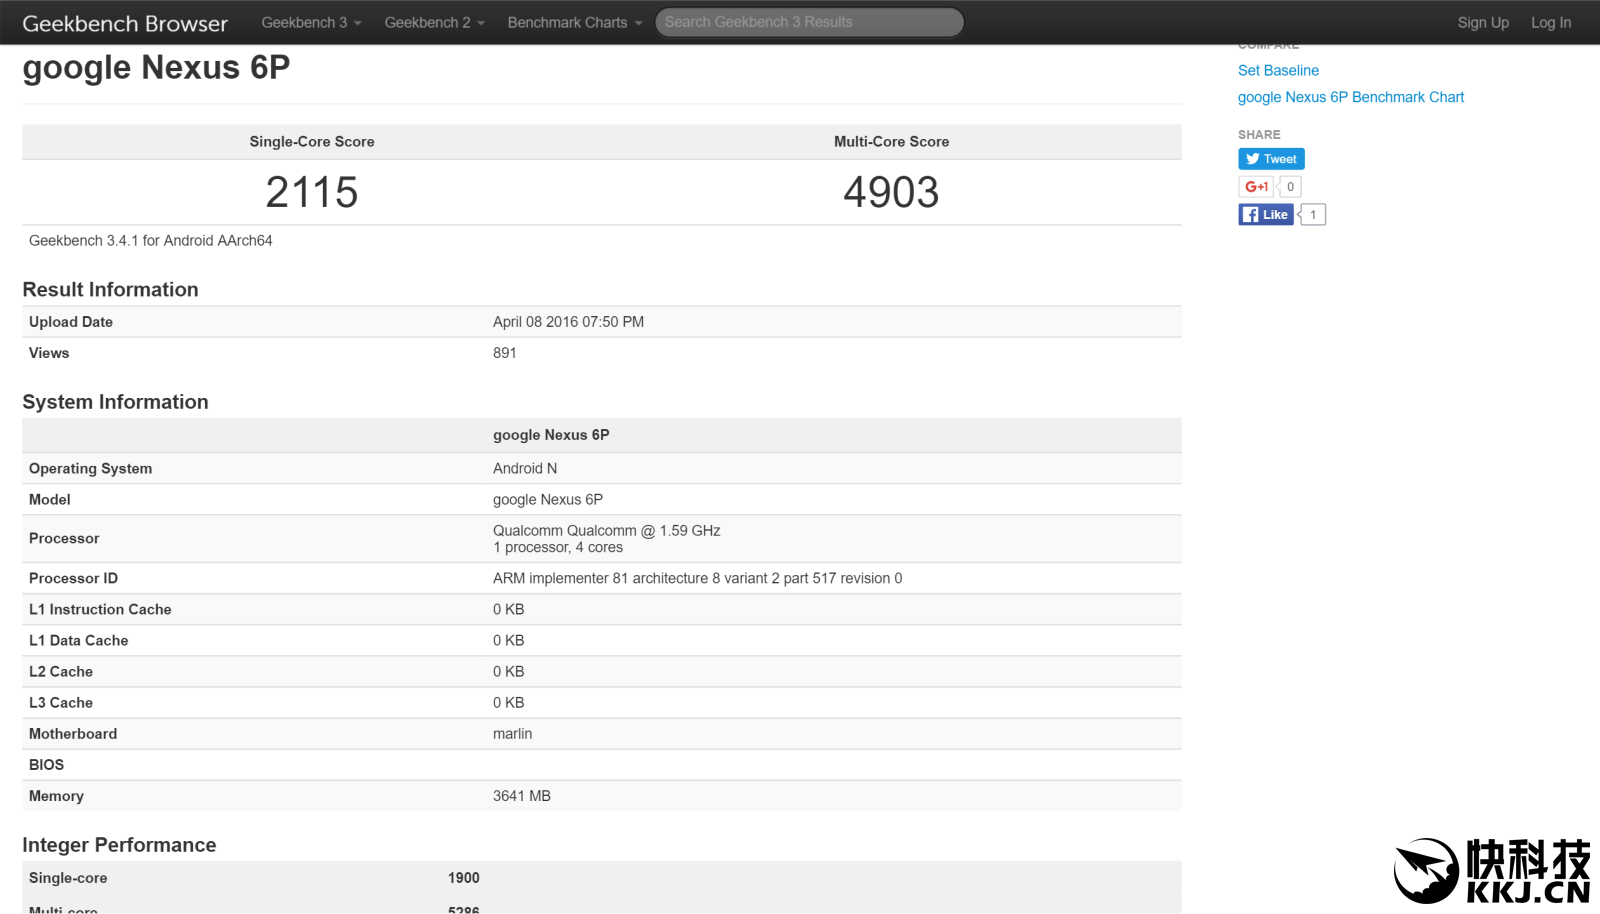Set this result as Baseline
The image size is (1600, 914).
point(1278,70)
